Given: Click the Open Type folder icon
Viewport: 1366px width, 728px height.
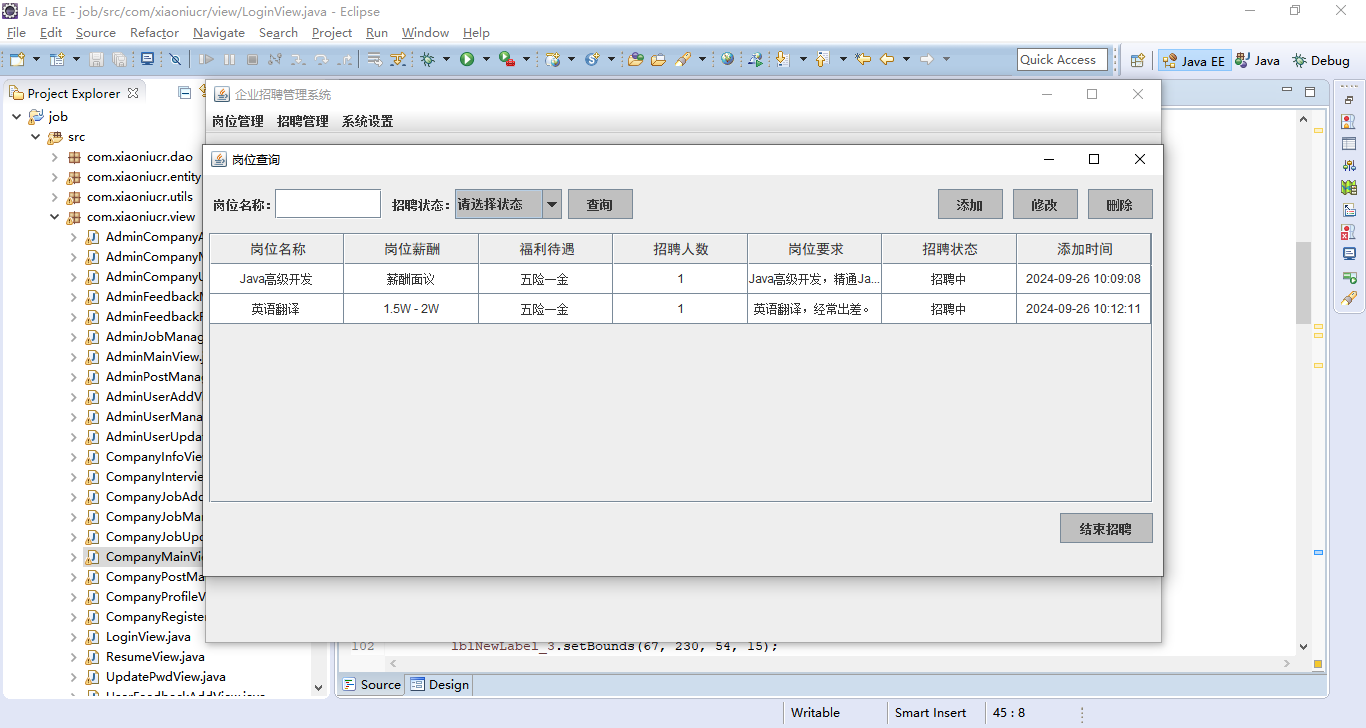Looking at the screenshot, I should 635,60.
